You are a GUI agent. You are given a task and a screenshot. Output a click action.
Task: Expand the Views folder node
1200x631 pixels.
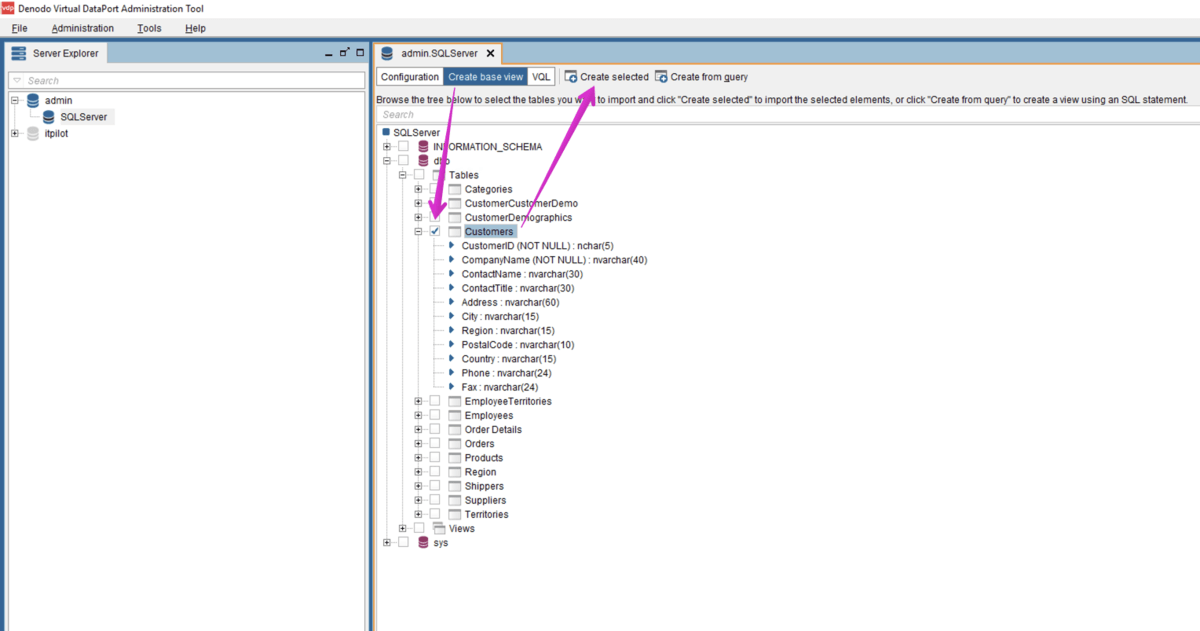pos(403,528)
